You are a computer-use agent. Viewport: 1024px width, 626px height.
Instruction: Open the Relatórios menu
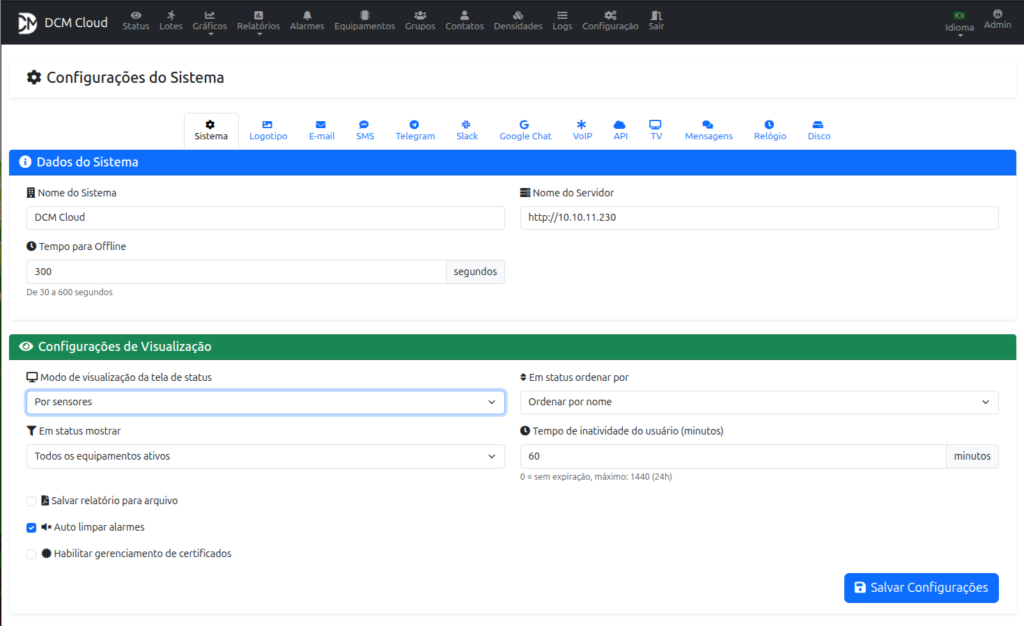click(x=258, y=21)
